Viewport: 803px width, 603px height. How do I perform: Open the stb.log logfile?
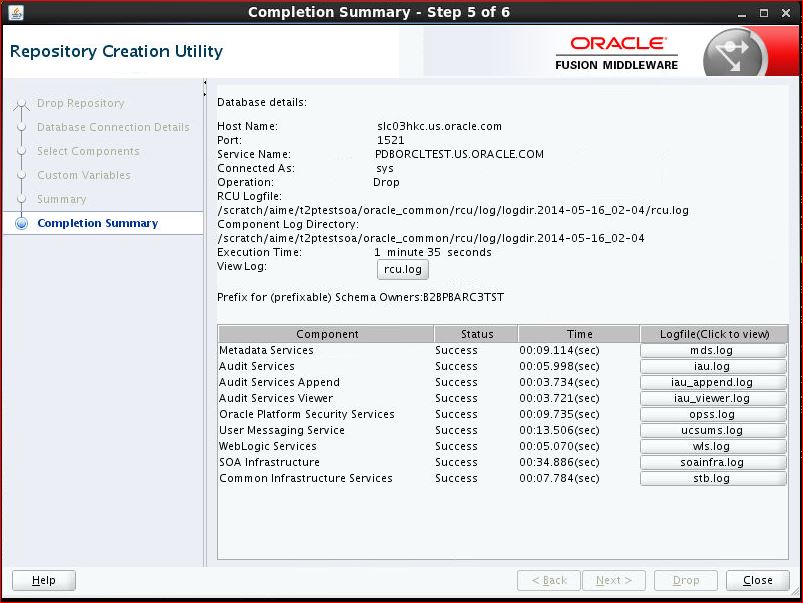(x=713, y=478)
